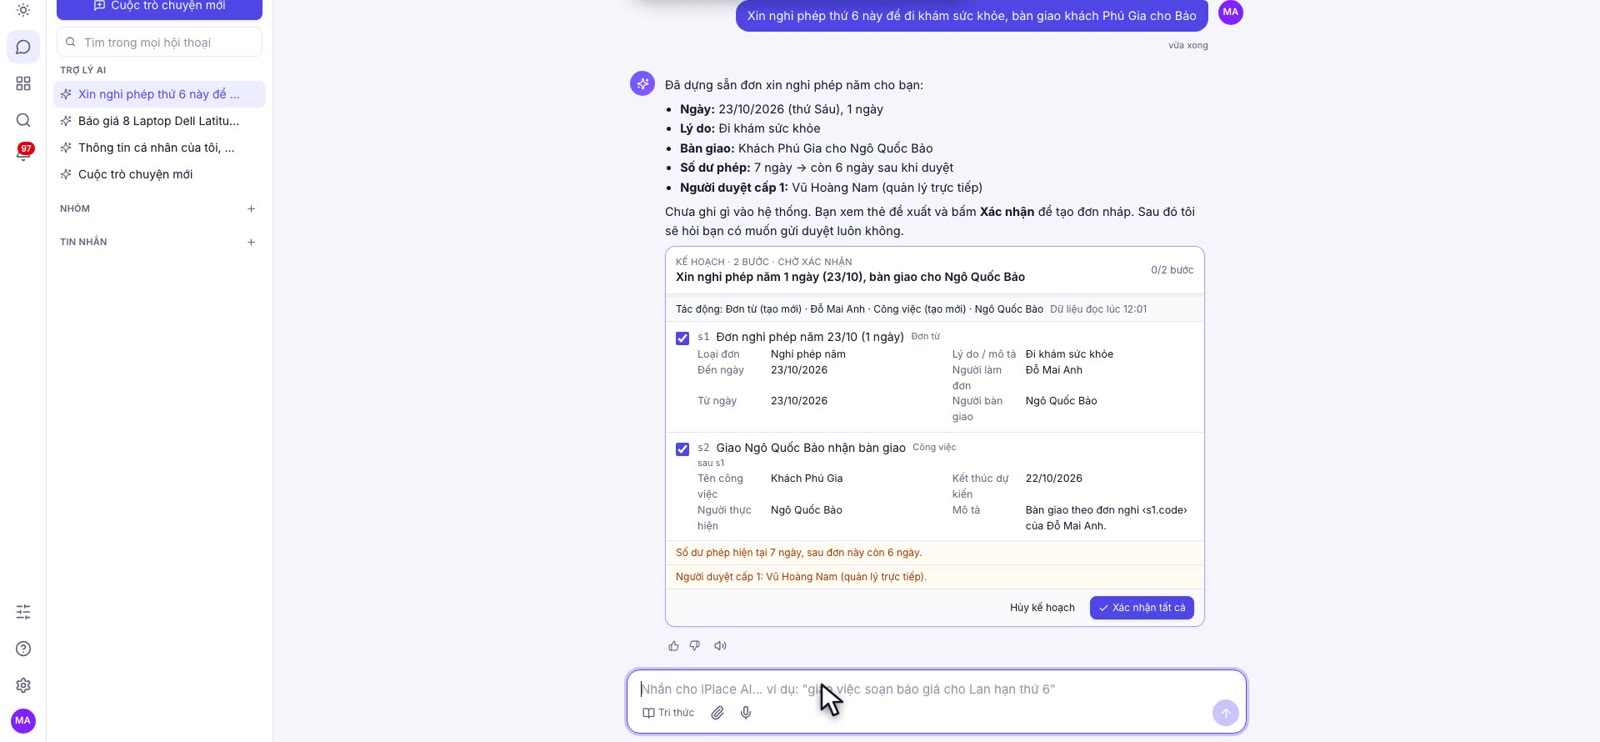Add a new group with NHÓM plus
Viewport: 1600px width, 742px height.
tap(251, 209)
